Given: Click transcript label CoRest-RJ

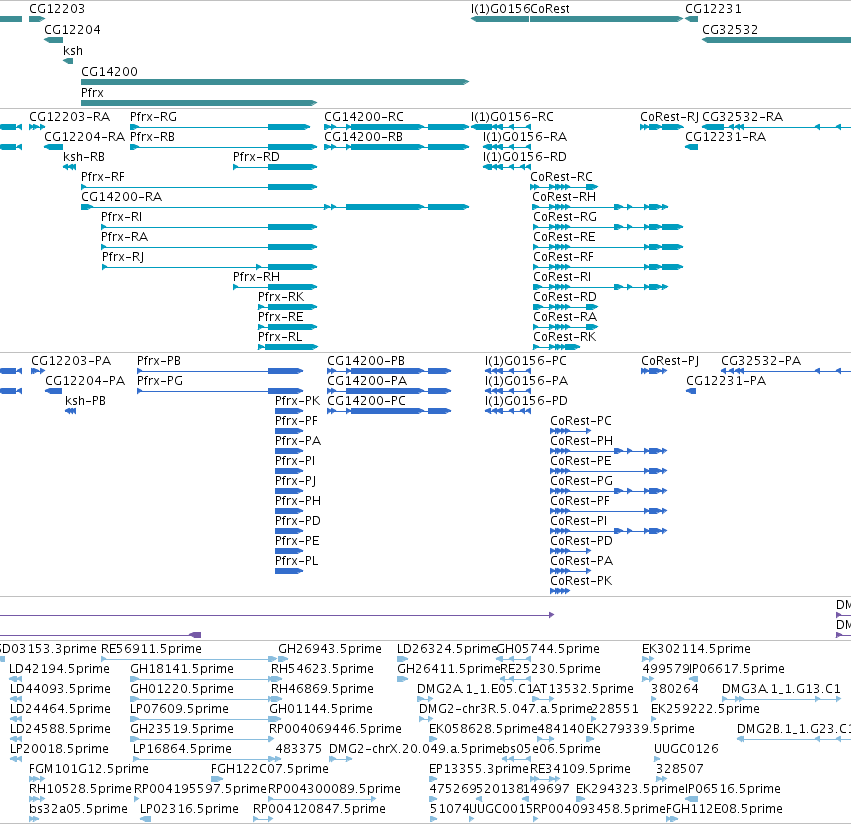Looking at the screenshot, I should tap(670, 117).
